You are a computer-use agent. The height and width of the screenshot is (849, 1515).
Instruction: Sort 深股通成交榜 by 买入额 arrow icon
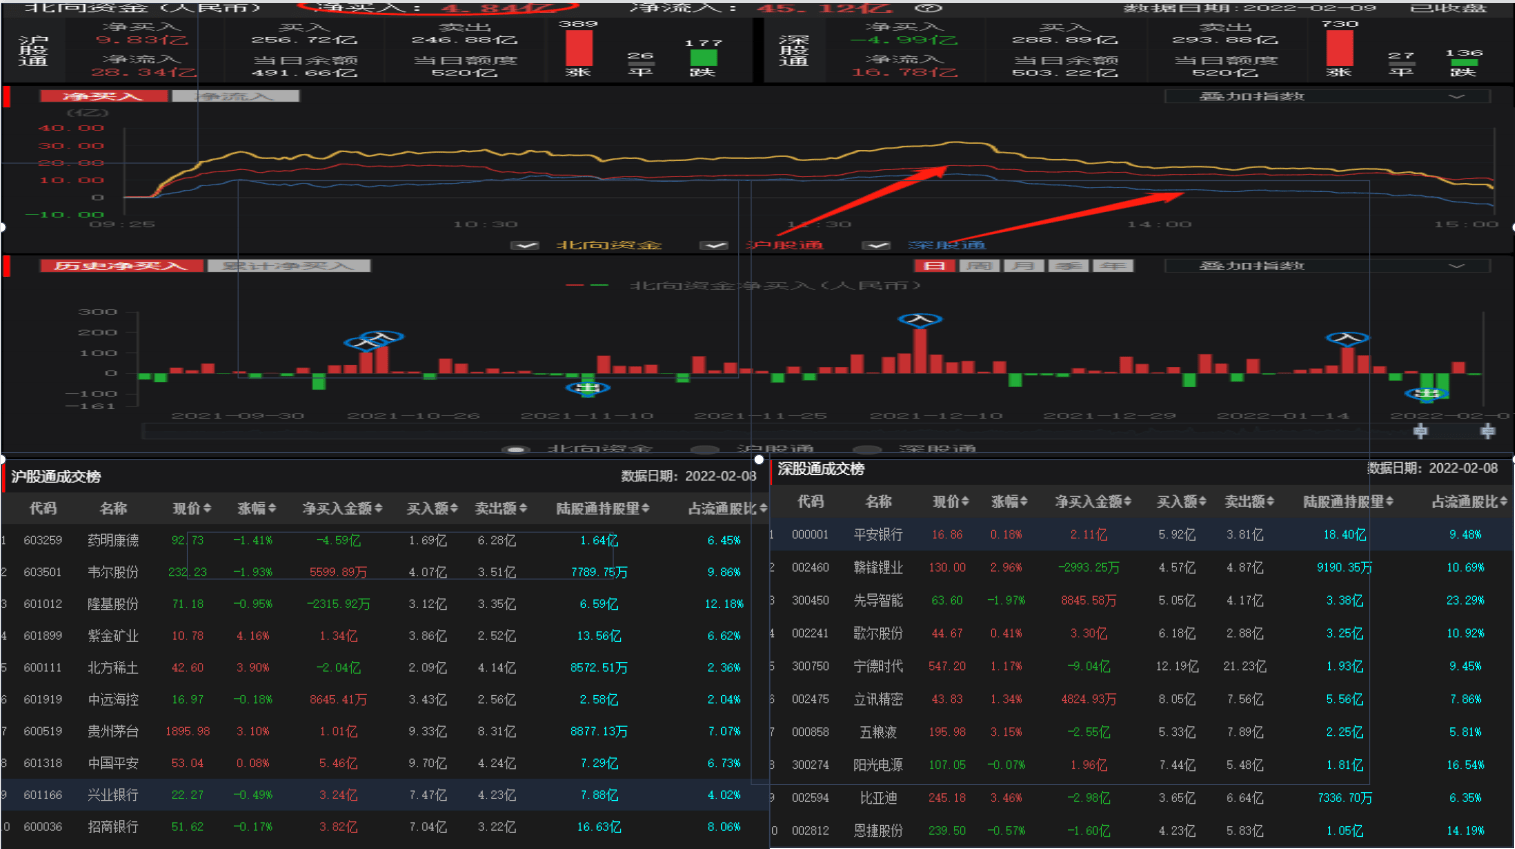[x=1203, y=502]
